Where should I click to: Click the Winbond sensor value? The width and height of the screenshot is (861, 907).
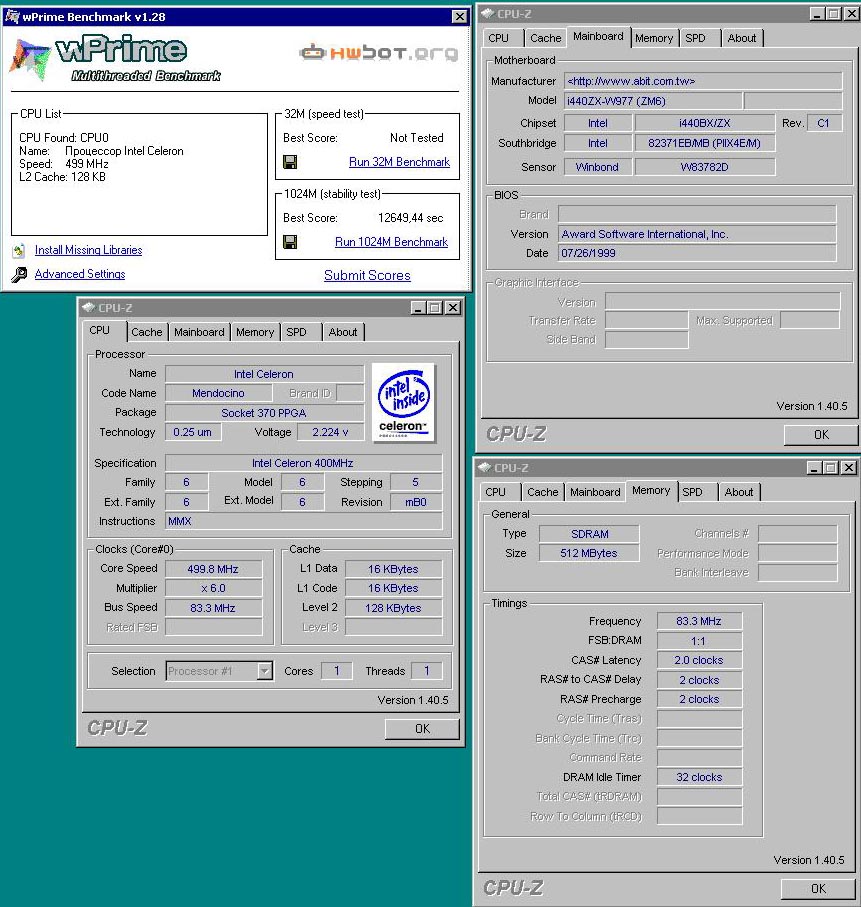click(597, 167)
